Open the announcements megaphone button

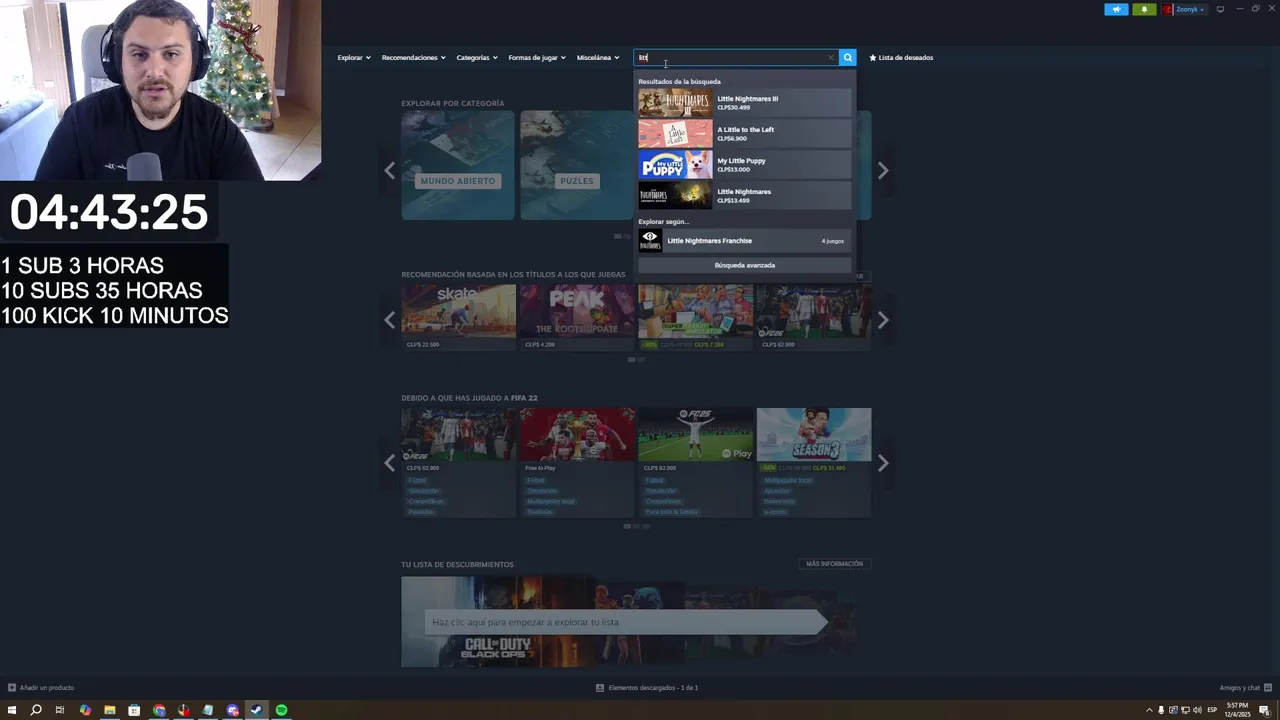pos(1116,9)
